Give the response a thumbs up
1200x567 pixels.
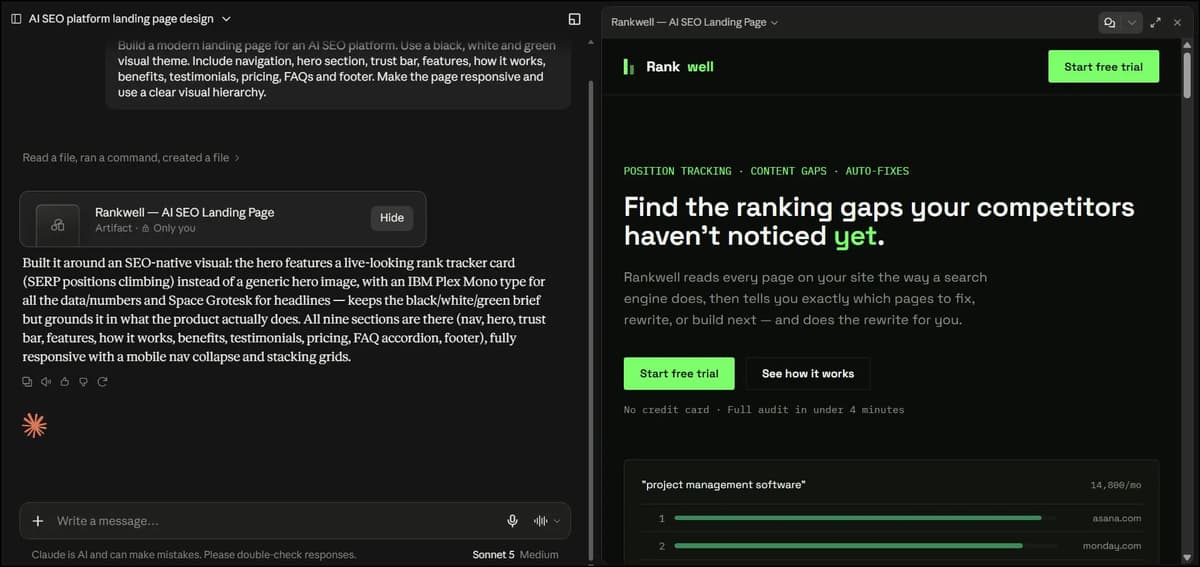tap(65, 381)
